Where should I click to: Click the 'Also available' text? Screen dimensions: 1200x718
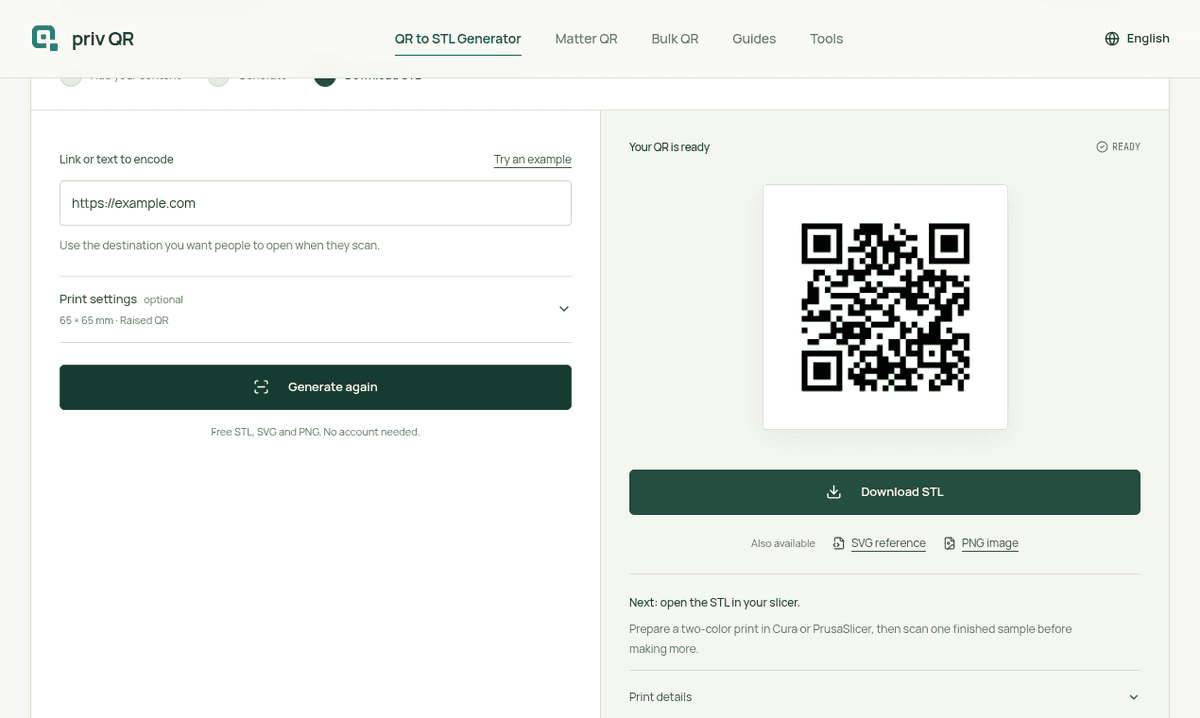(x=783, y=543)
